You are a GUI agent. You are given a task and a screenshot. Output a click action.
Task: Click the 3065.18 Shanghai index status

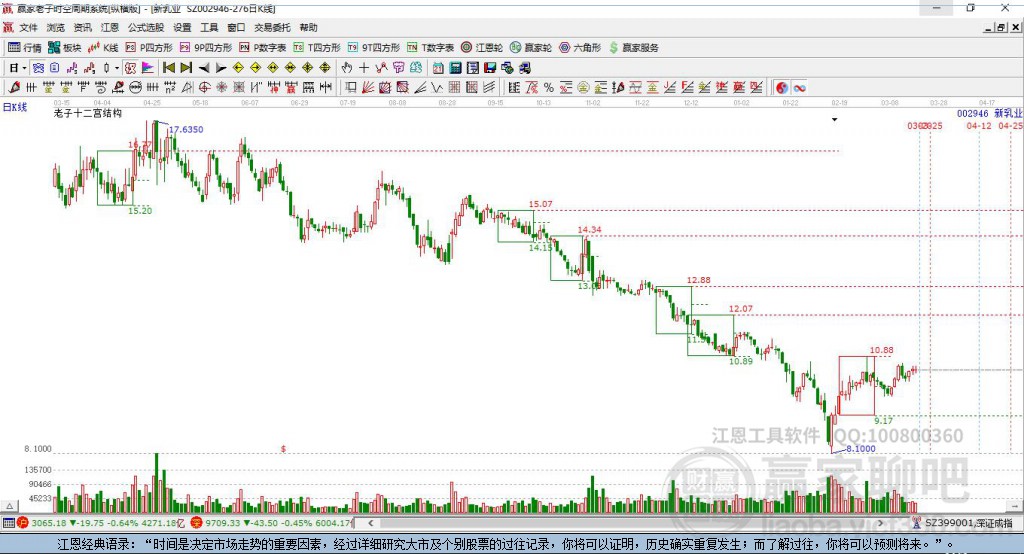[x=49, y=523]
